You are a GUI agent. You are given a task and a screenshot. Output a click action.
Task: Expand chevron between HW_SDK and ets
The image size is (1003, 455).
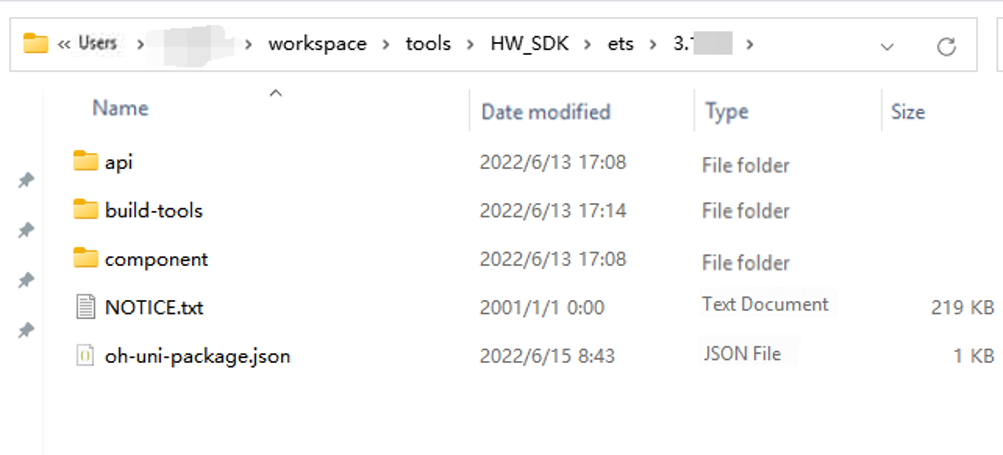[588, 44]
